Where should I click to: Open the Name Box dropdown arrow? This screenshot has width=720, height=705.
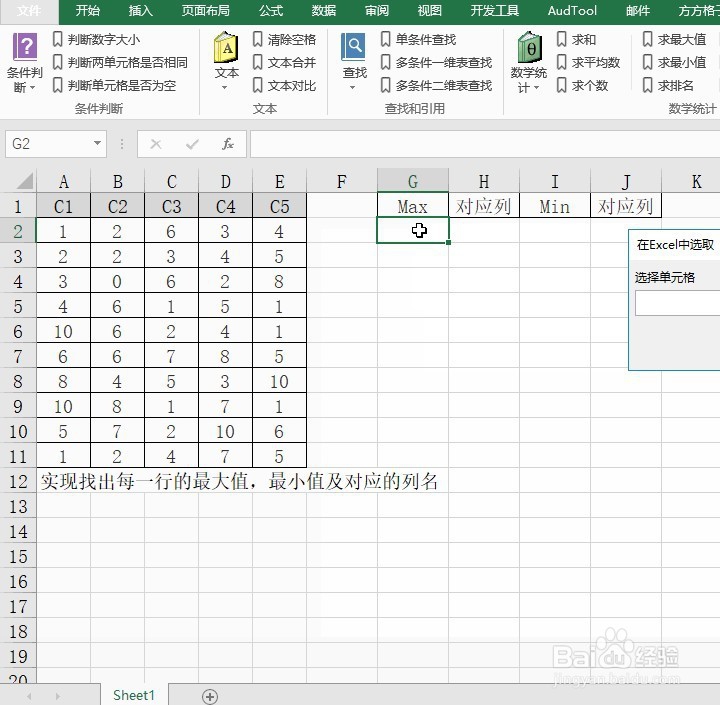click(x=97, y=143)
